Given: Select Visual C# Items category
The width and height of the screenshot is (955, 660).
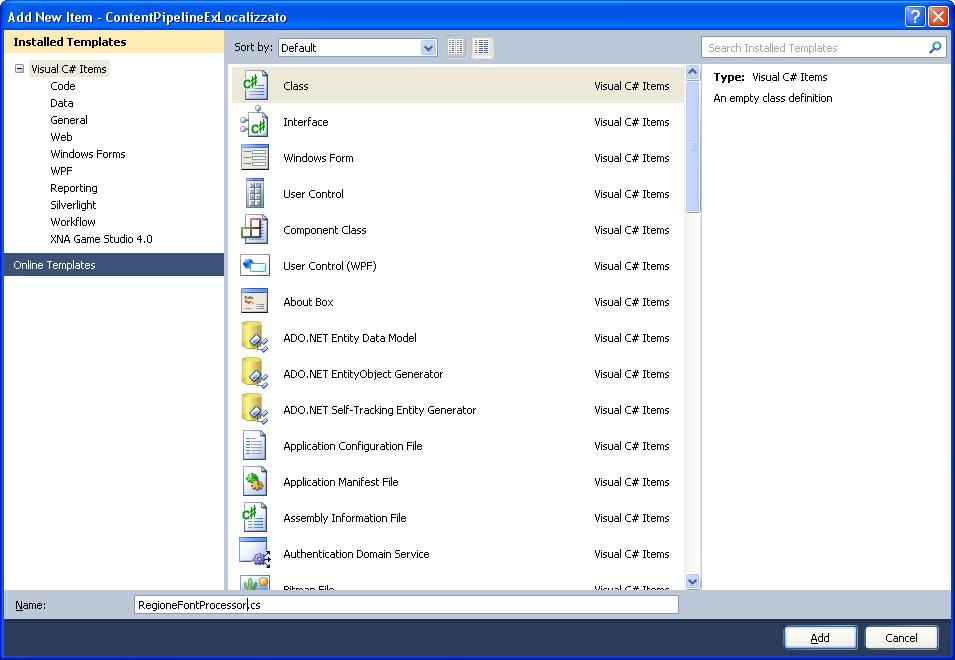Looking at the screenshot, I should pyautogui.click(x=69, y=69).
